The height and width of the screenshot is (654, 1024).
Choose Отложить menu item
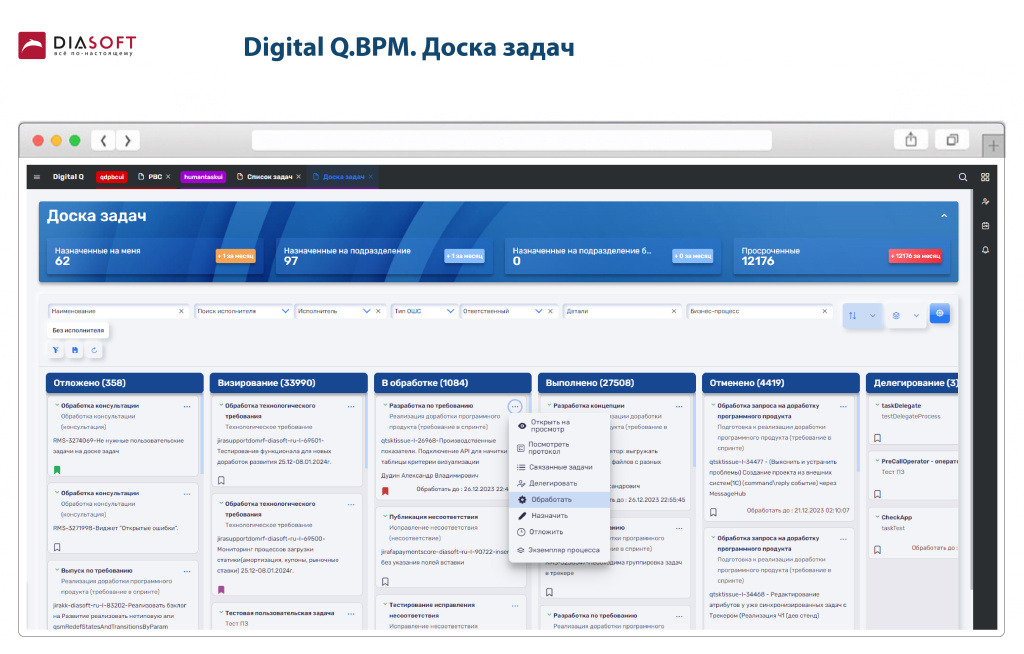(559, 532)
